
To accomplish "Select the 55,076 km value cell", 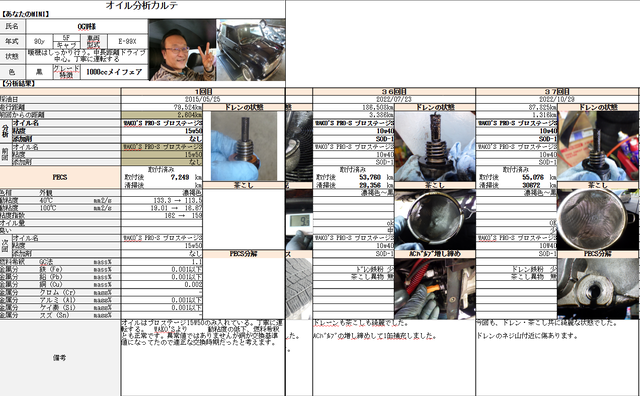I will coord(533,177).
